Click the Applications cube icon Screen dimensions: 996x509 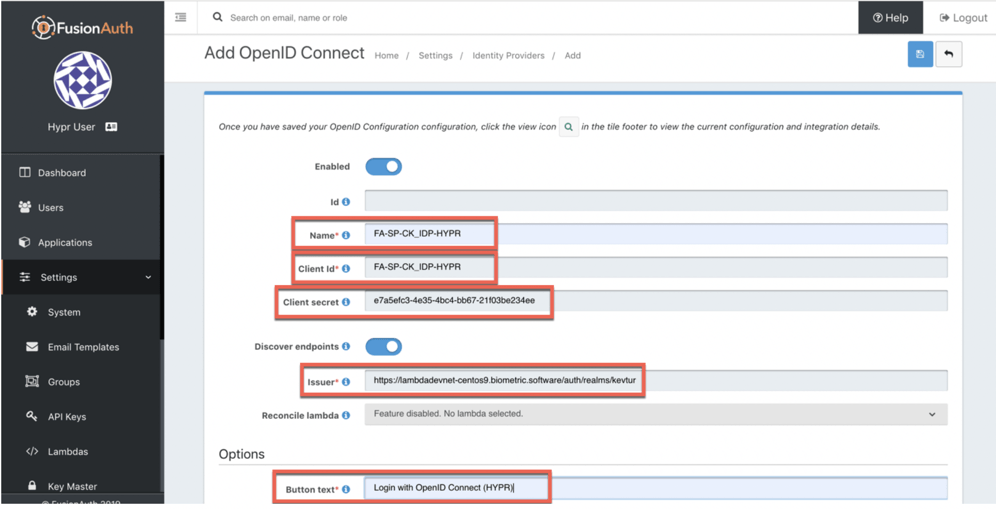[x=25, y=242]
